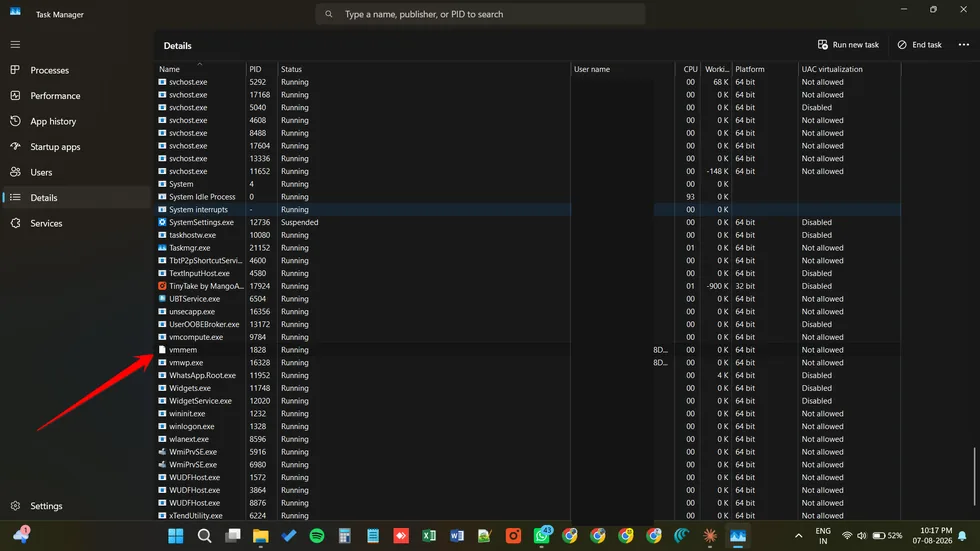Open the battery status indicator
980x551 pixels.
coord(887,536)
